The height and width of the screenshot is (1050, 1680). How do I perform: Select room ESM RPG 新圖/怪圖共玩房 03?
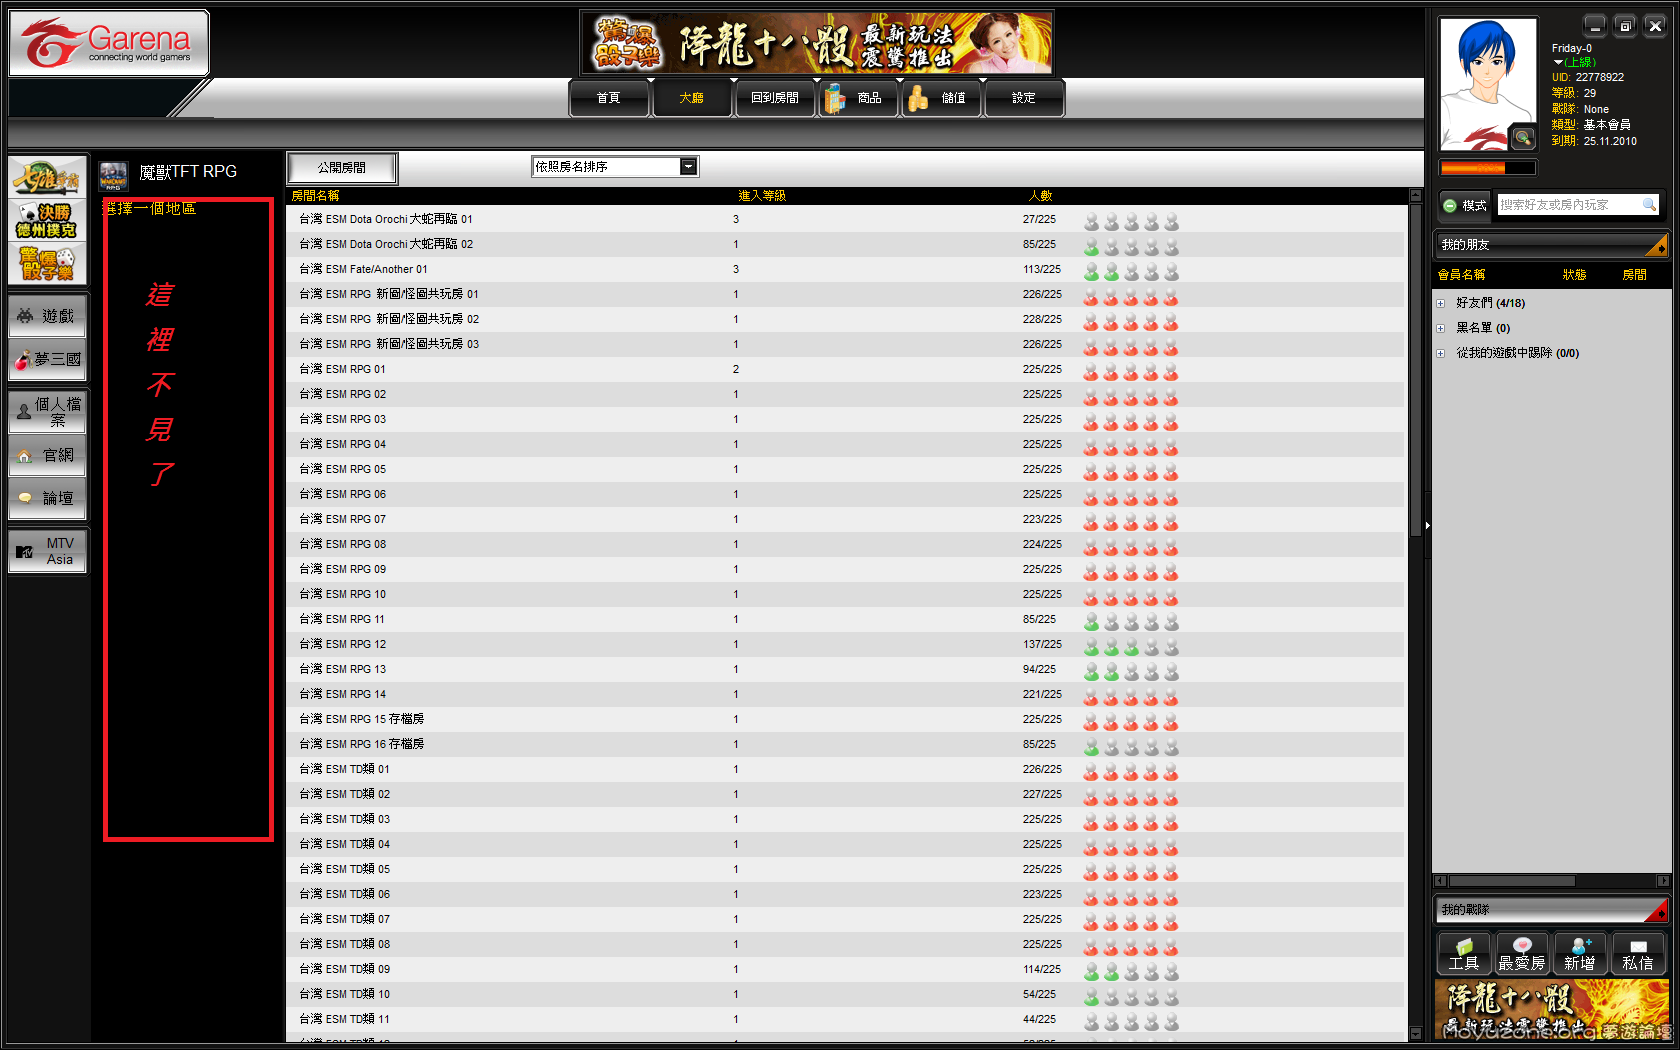pos(845,344)
